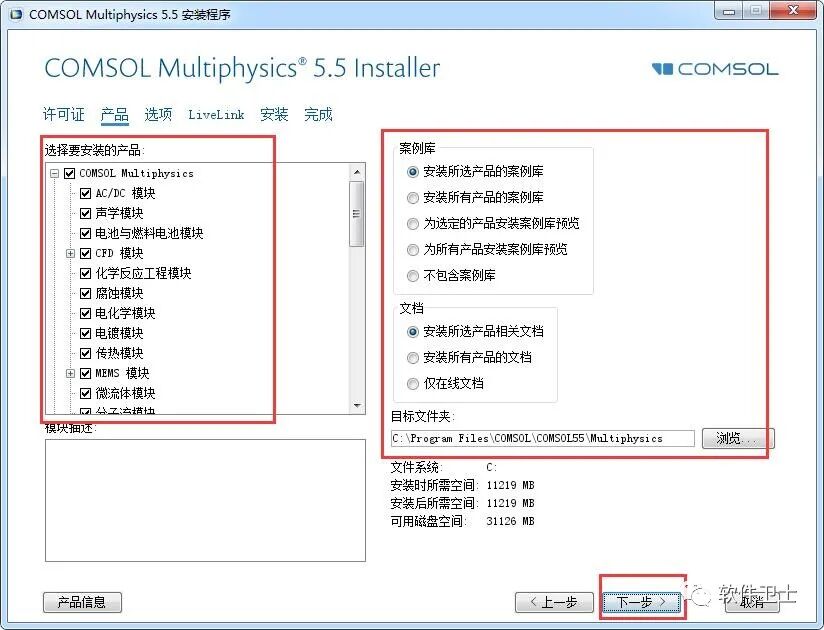
Task: Open the 选项 step tab
Action: pos(158,114)
